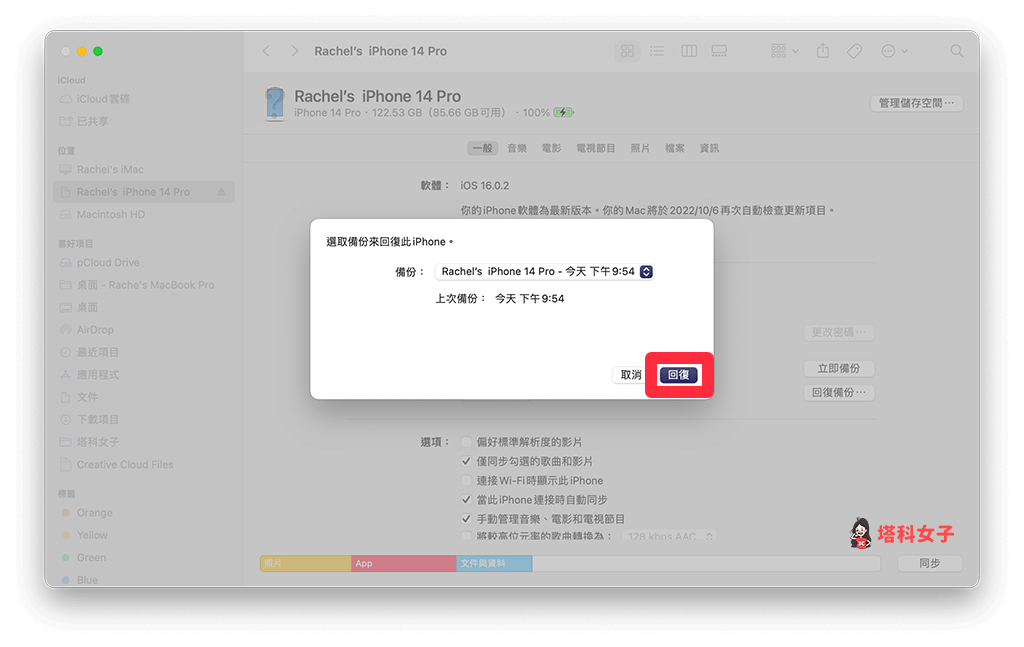Toggle 偏好標準解析度的影片 checkbox

pyautogui.click(x=466, y=442)
